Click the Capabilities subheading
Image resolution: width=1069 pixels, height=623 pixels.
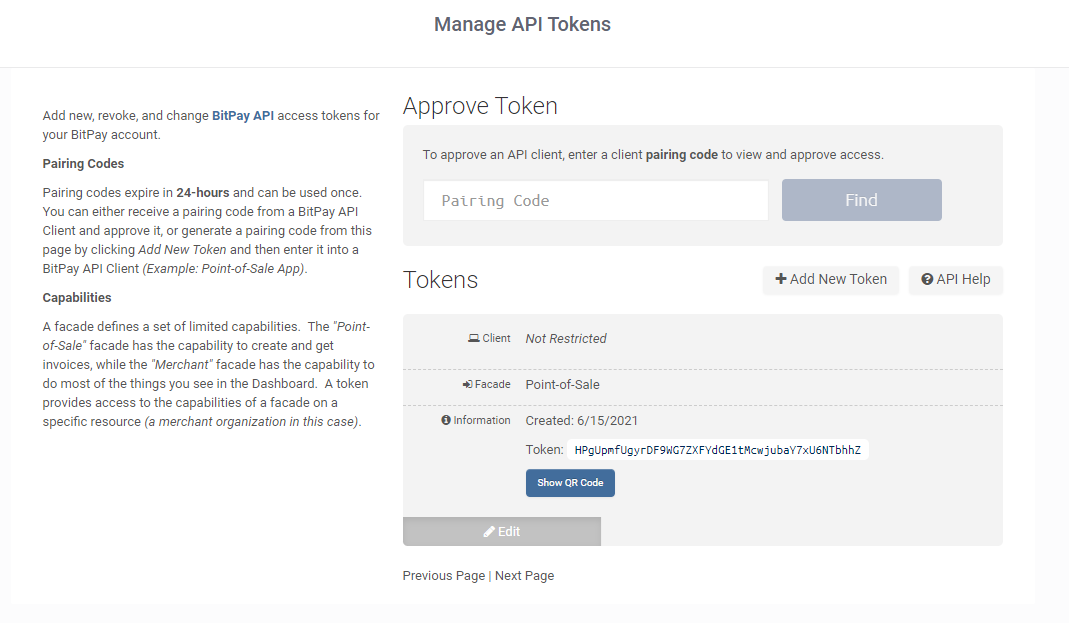pyautogui.click(x=77, y=298)
